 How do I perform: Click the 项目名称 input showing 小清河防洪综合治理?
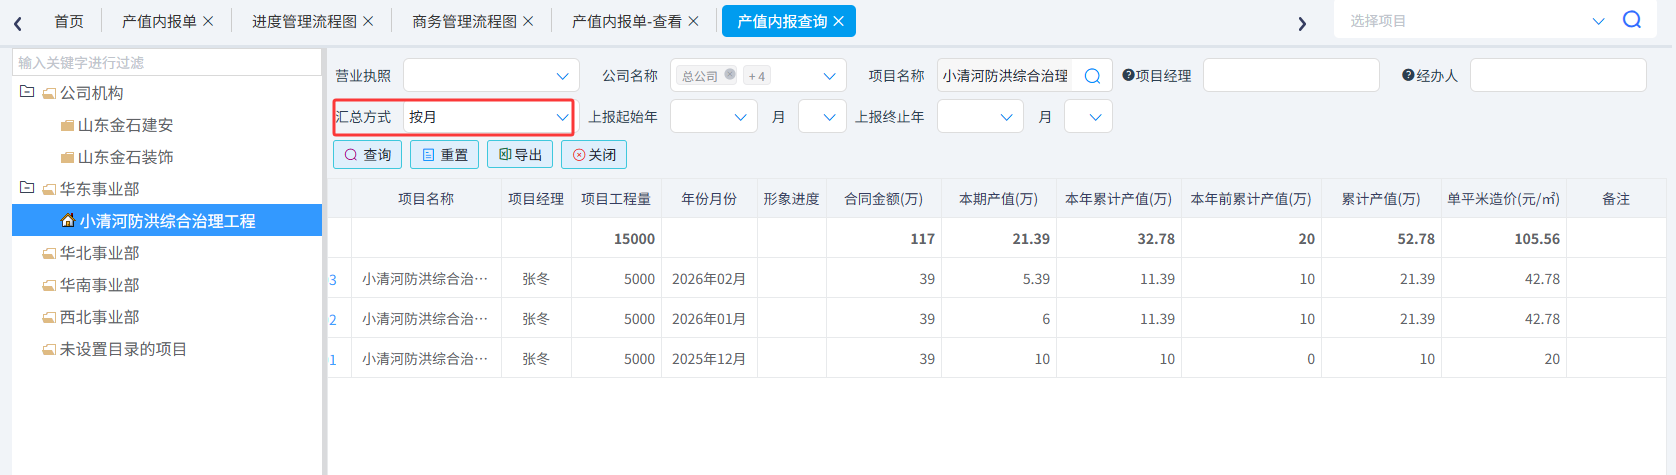coord(1006,76)
